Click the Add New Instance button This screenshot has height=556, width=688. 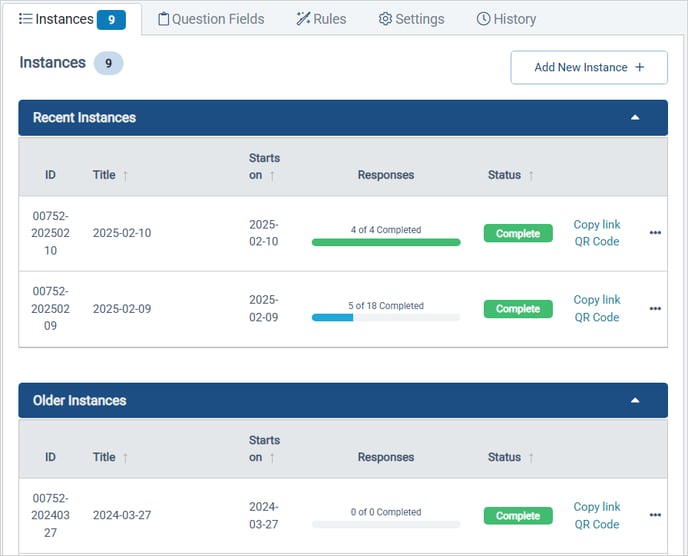(588, 67)
